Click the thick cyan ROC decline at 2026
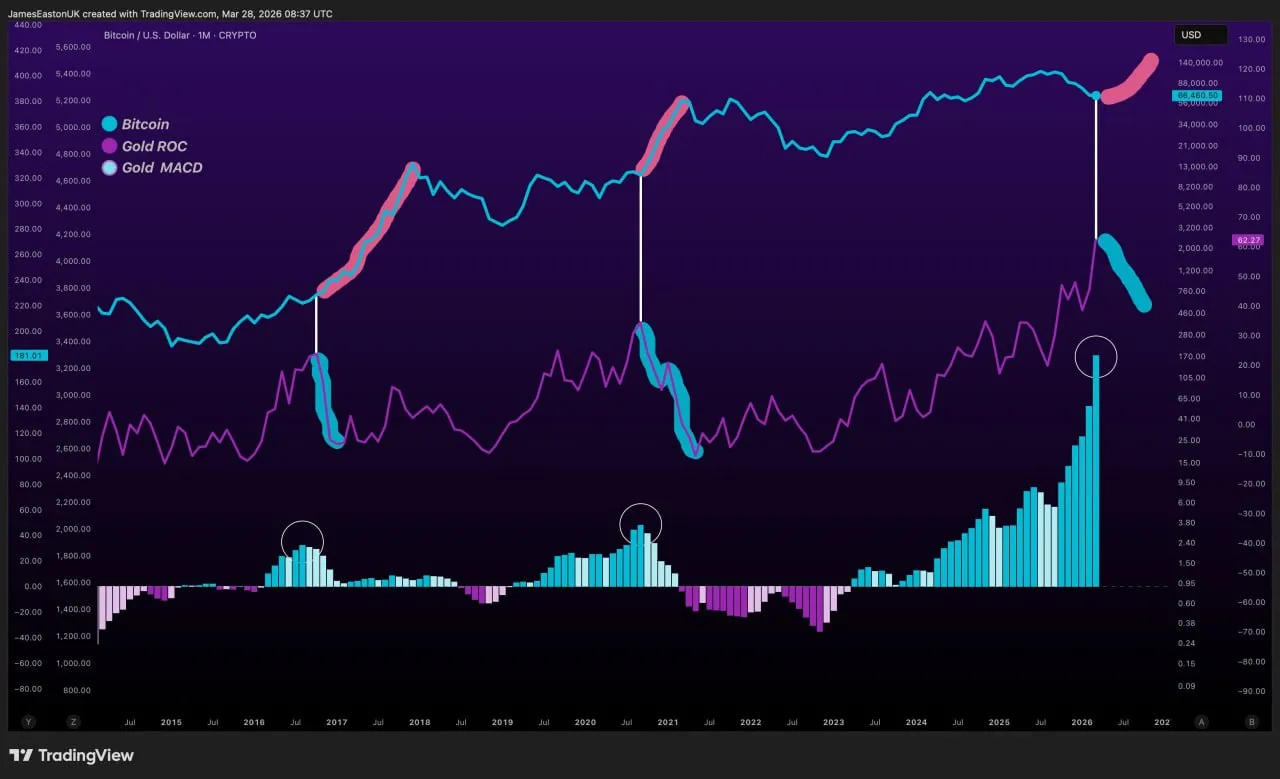Viewport: 1280px width, 779px height. point(1125,271)
